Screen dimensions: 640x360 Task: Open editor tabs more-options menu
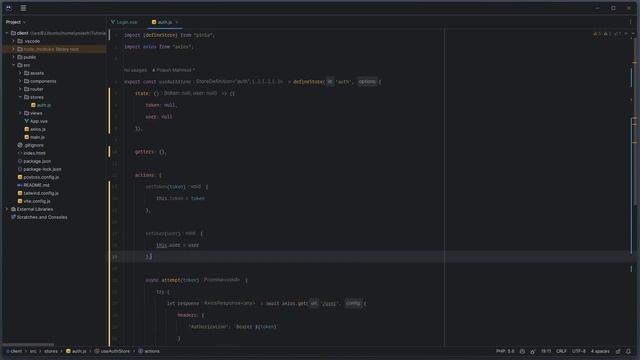(x=630, y=22)
